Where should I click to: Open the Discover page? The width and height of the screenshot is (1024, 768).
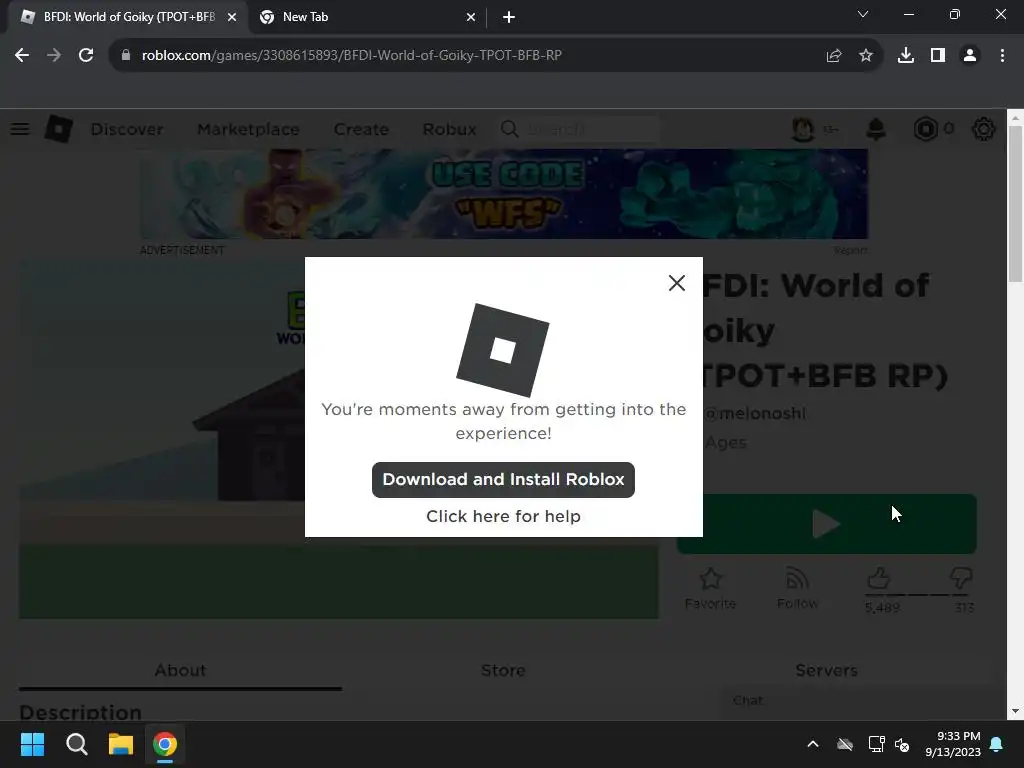[x=127, y=129]
